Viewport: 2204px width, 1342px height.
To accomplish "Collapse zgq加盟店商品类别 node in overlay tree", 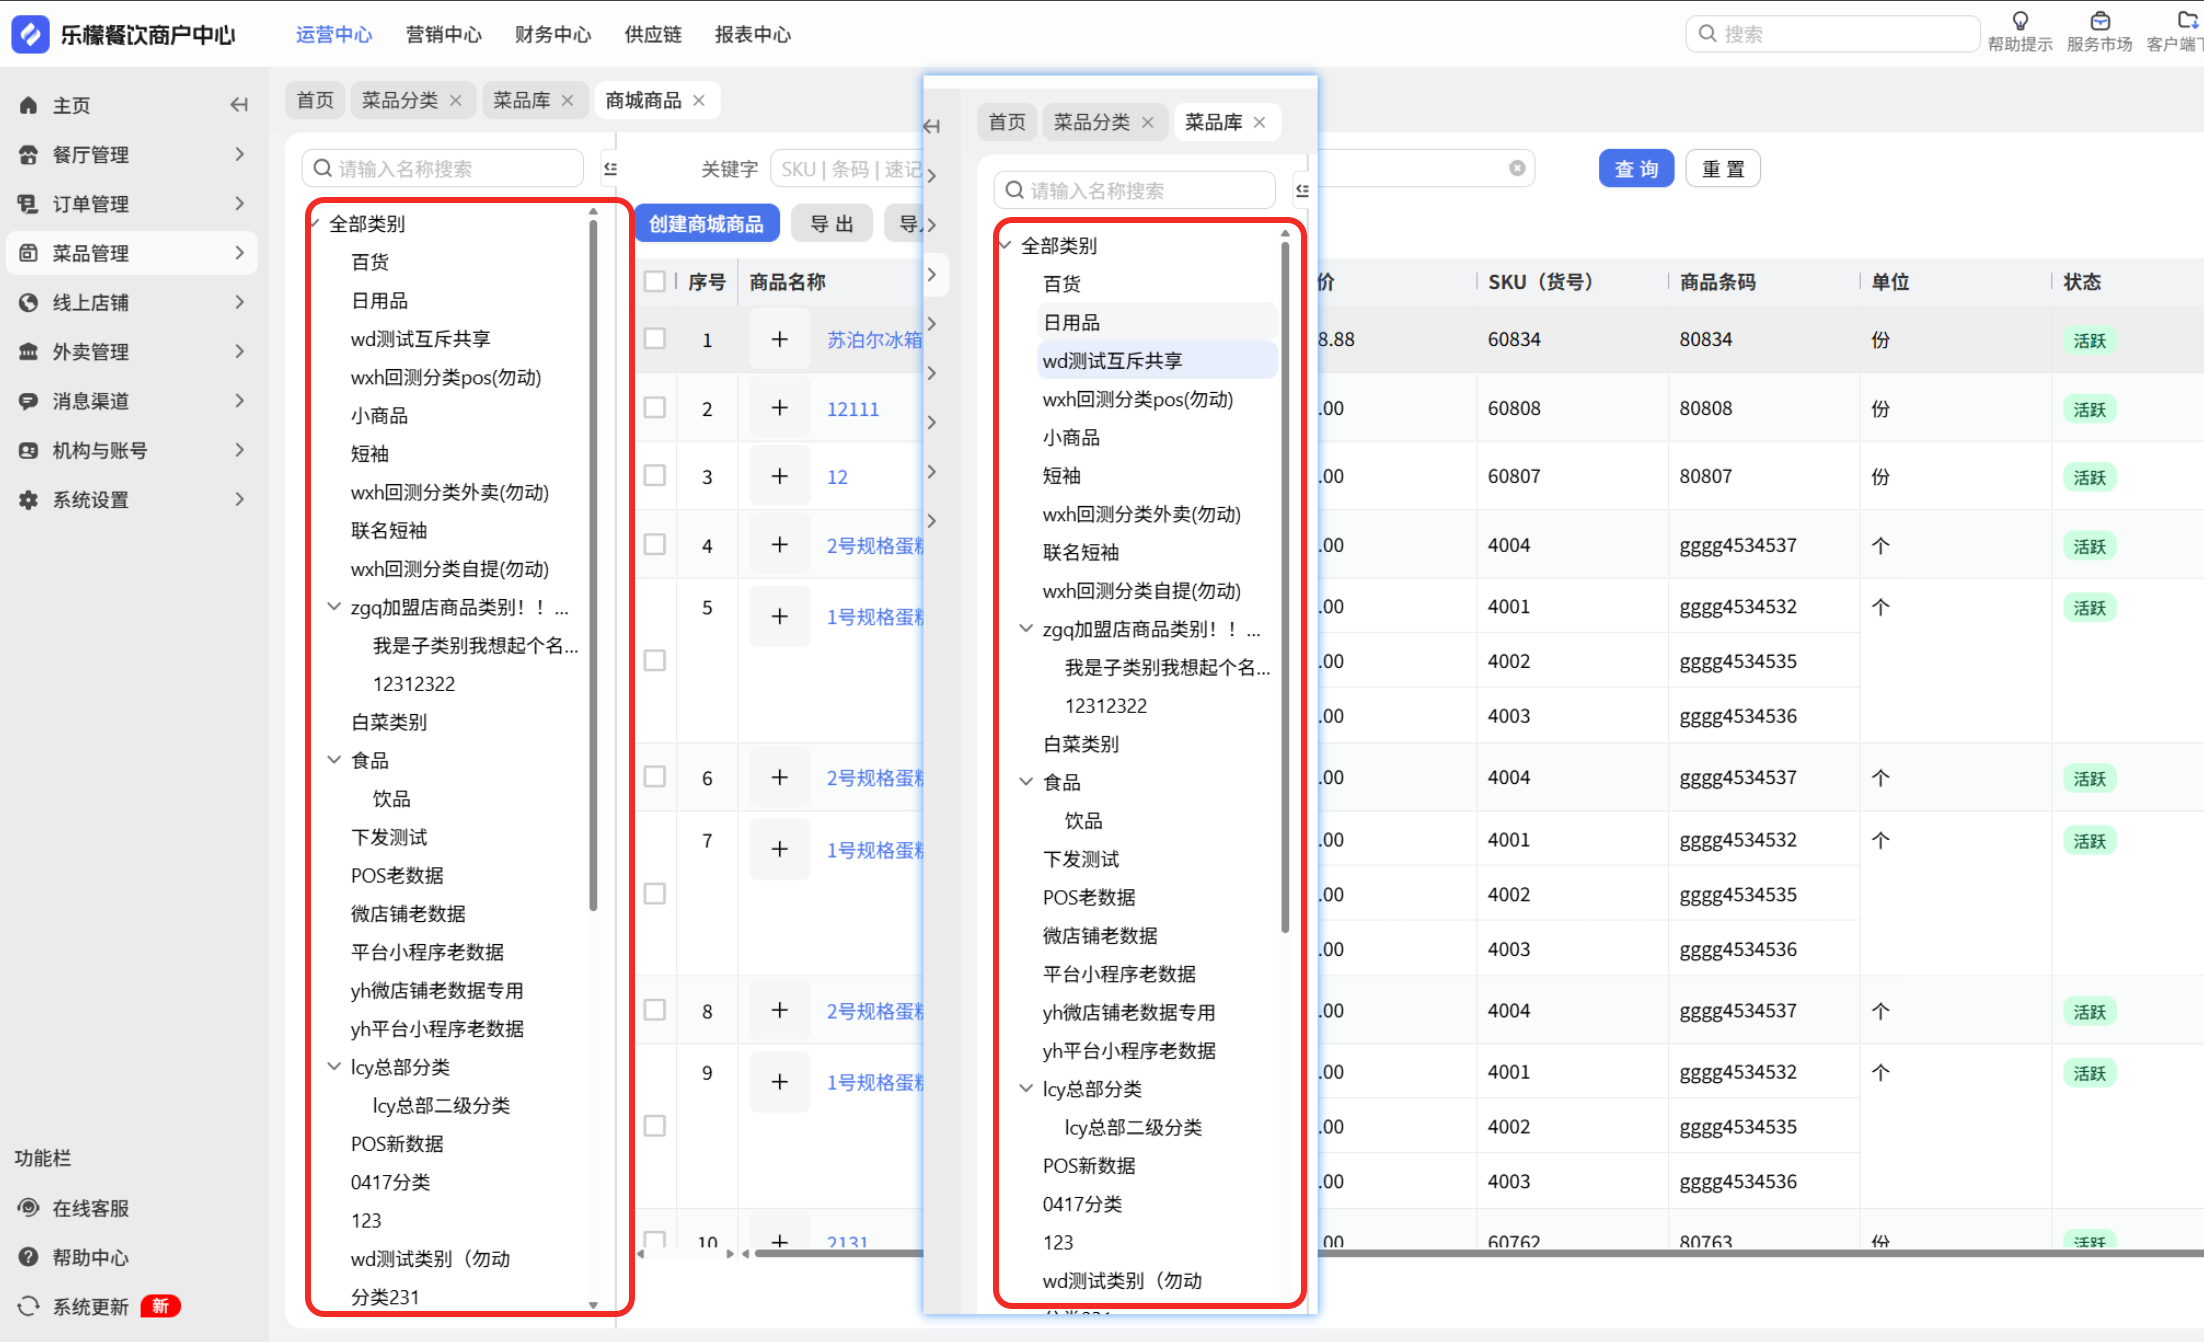I will [1026, 629].
